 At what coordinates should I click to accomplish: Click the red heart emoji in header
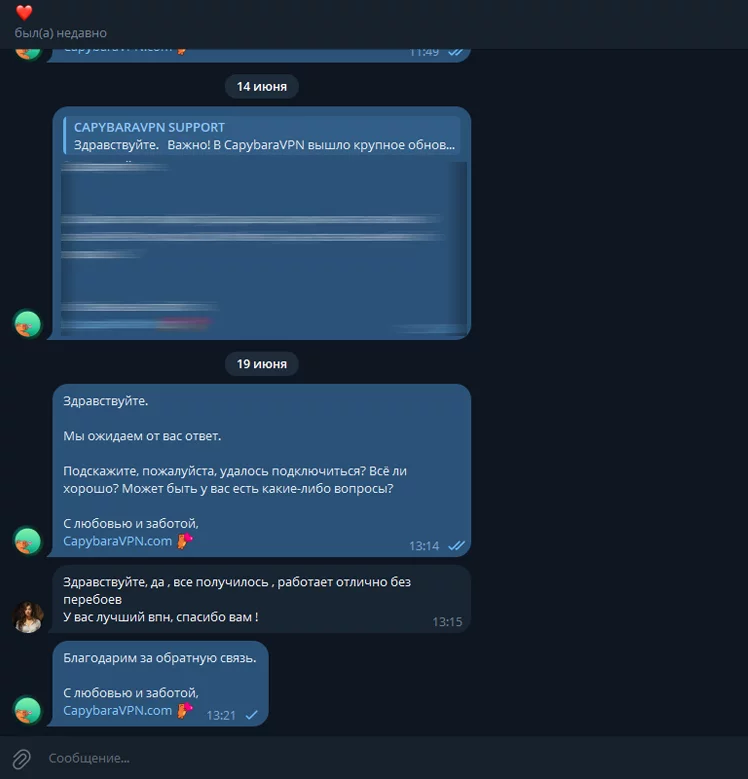[x=24, y=12]
